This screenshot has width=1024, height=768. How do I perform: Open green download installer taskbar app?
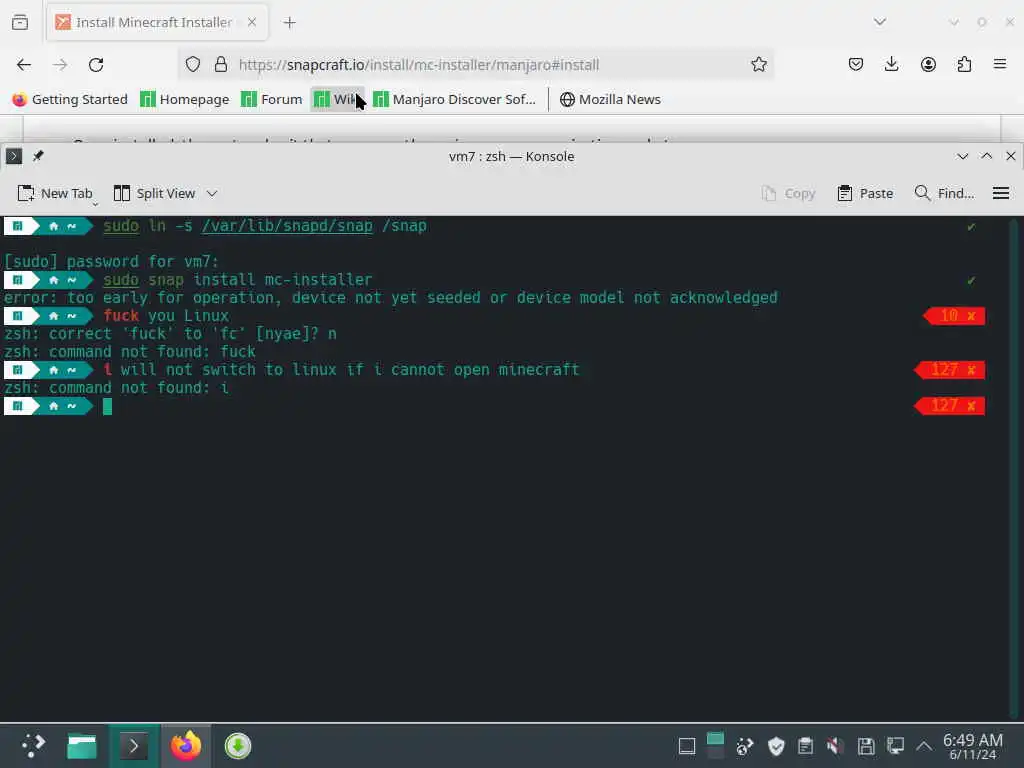click(x=238, y=746)
